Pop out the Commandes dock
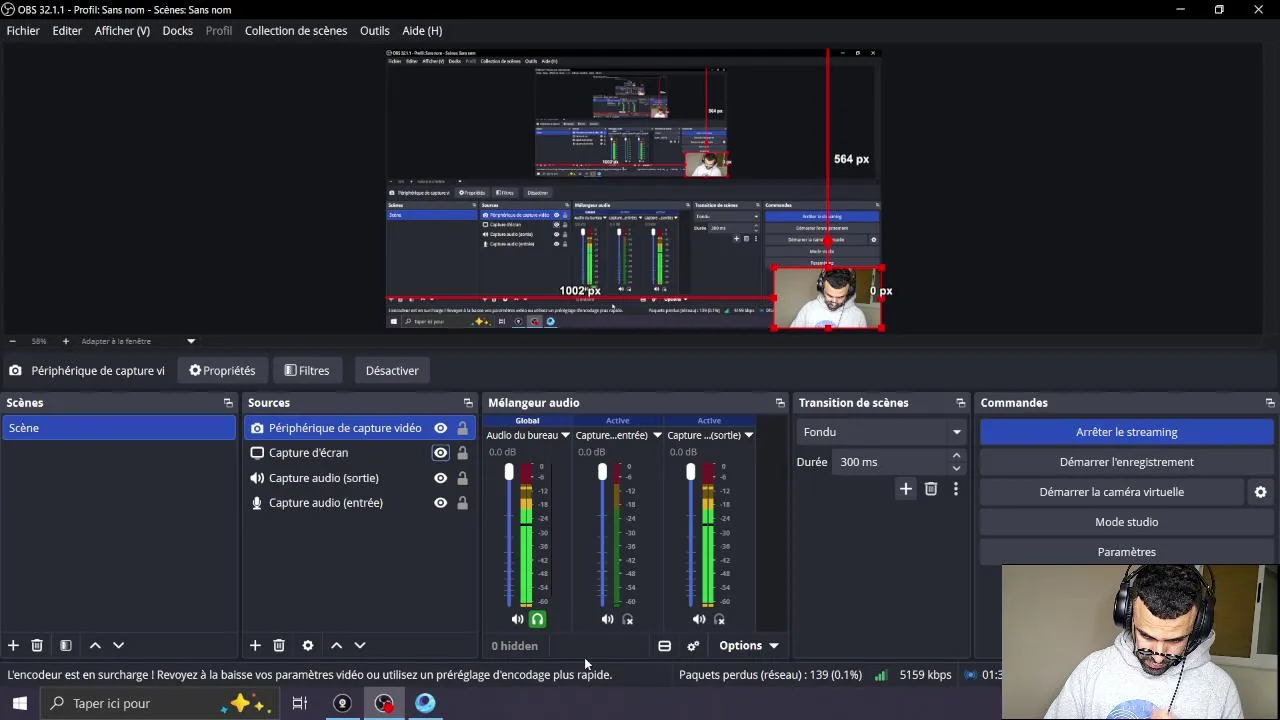This screenshot has width=1280, height=720. coord(1270,403)
